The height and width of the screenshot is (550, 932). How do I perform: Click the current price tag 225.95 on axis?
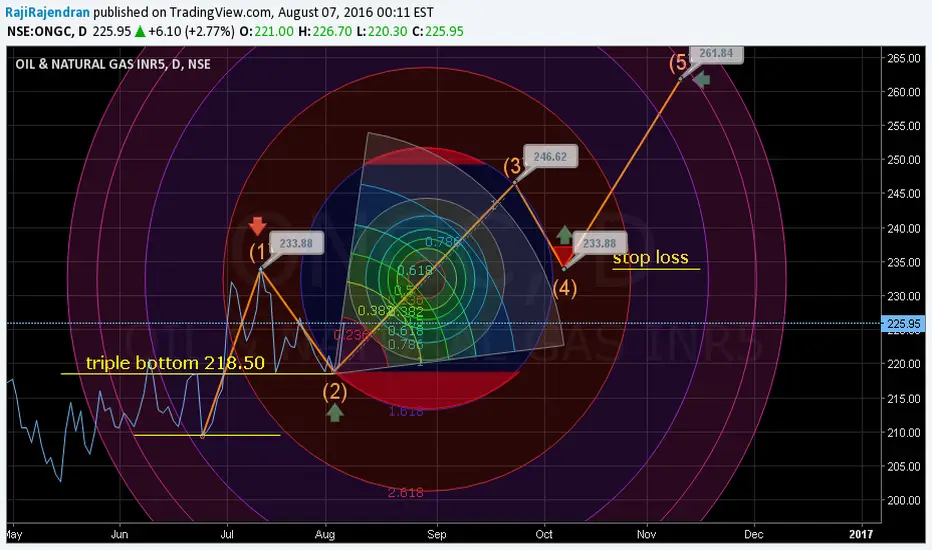pyautogui.click(x=903, y=324)
